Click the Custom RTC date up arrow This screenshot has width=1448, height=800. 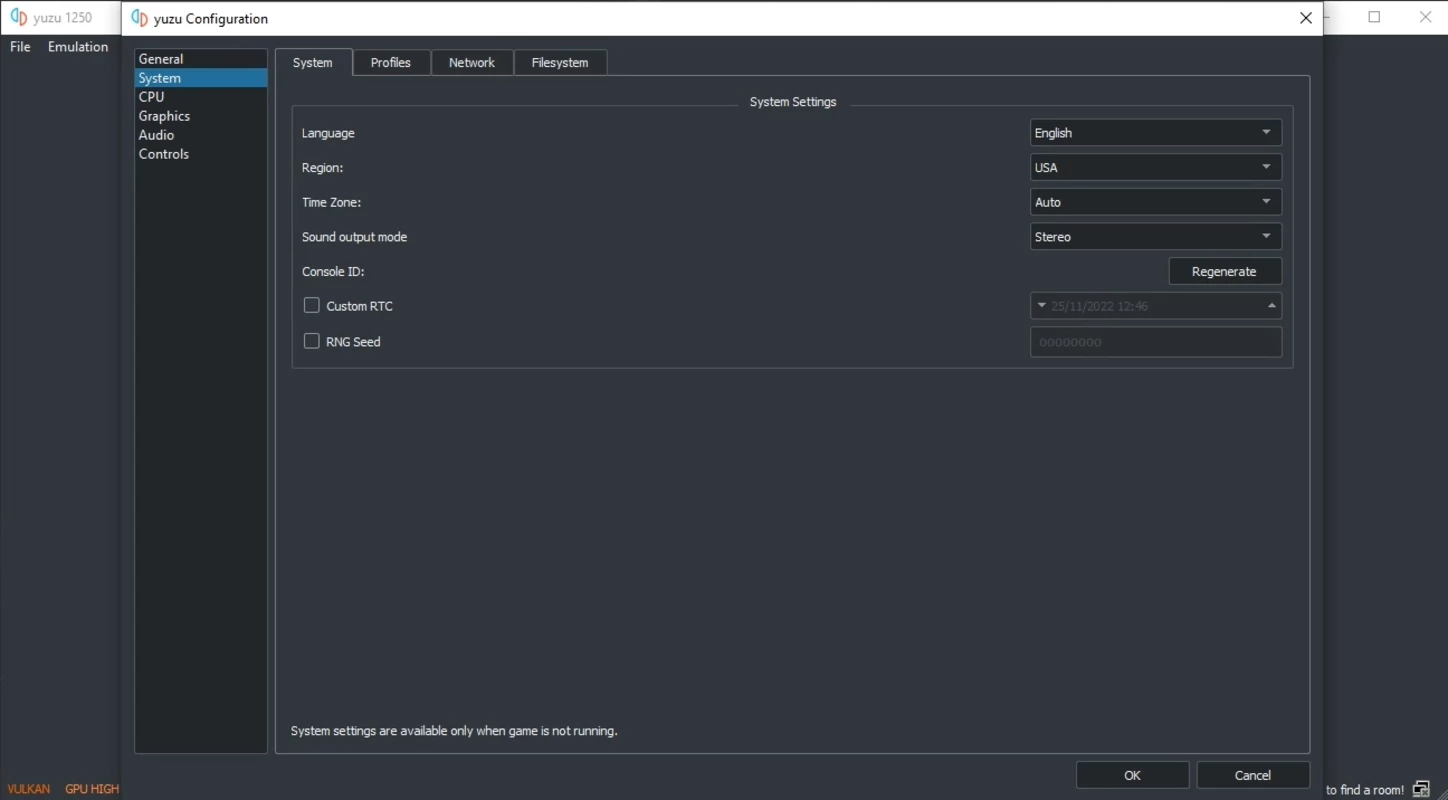pyautogui.click(x=1272, y=306)
